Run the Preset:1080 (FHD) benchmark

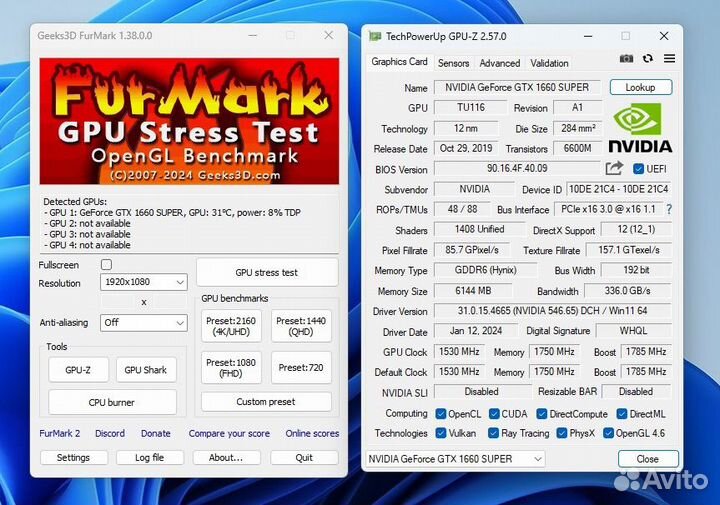(x=231, y=368)
